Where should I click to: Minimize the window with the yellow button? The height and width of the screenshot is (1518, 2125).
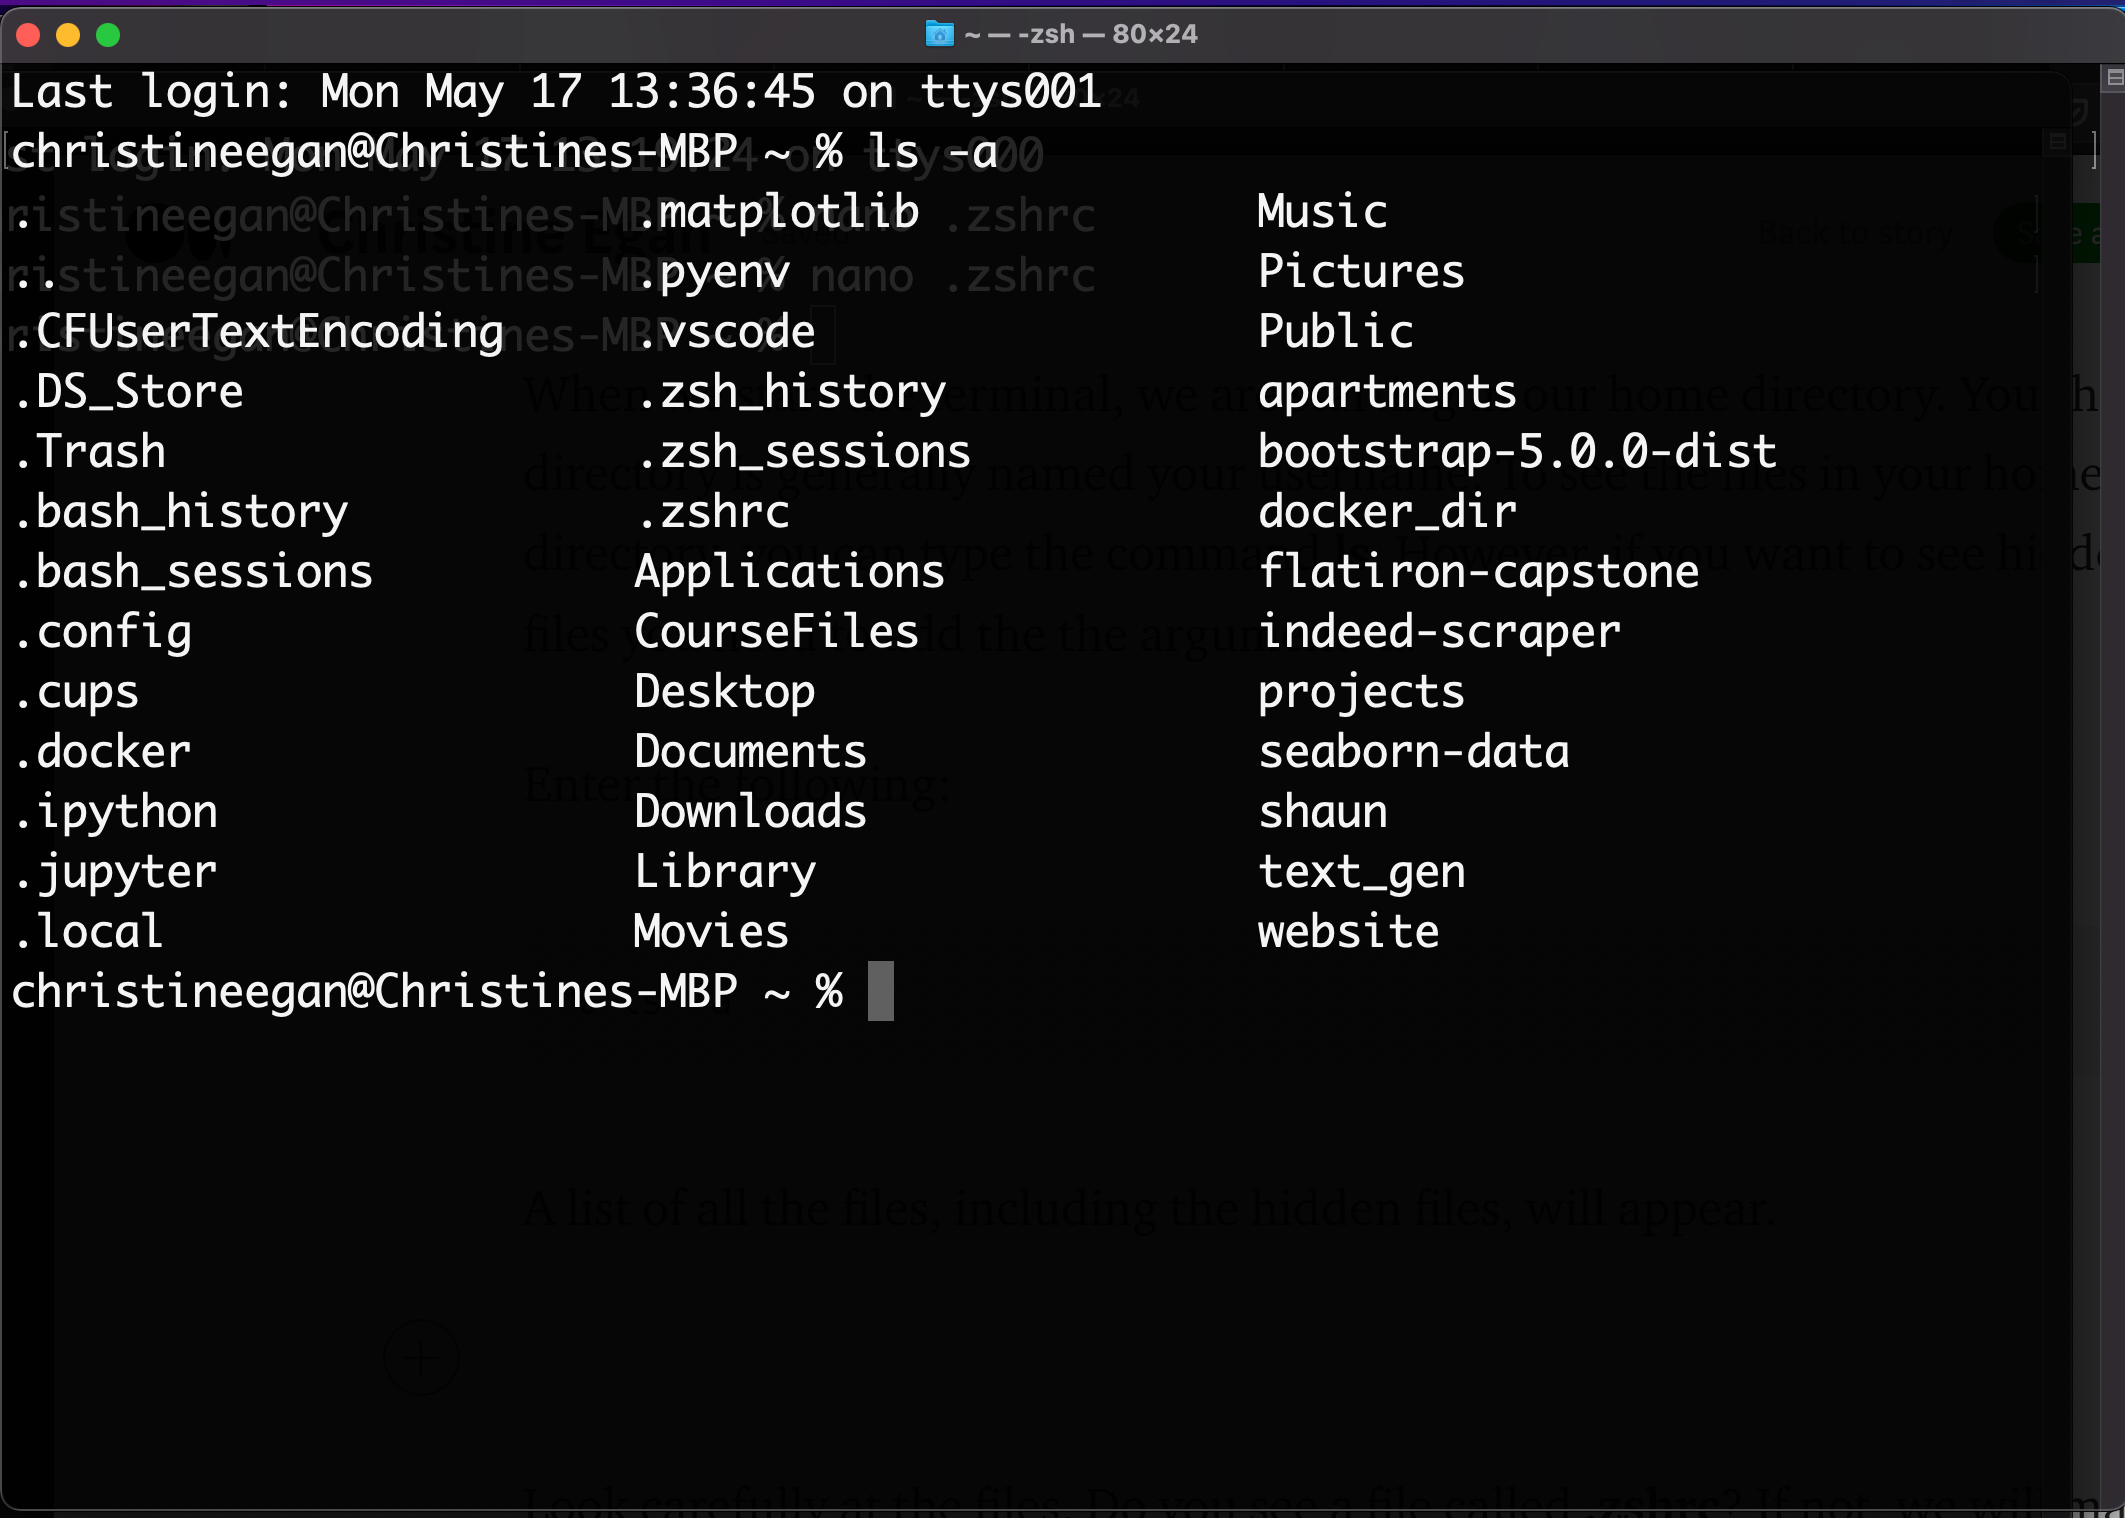(68, 35)
